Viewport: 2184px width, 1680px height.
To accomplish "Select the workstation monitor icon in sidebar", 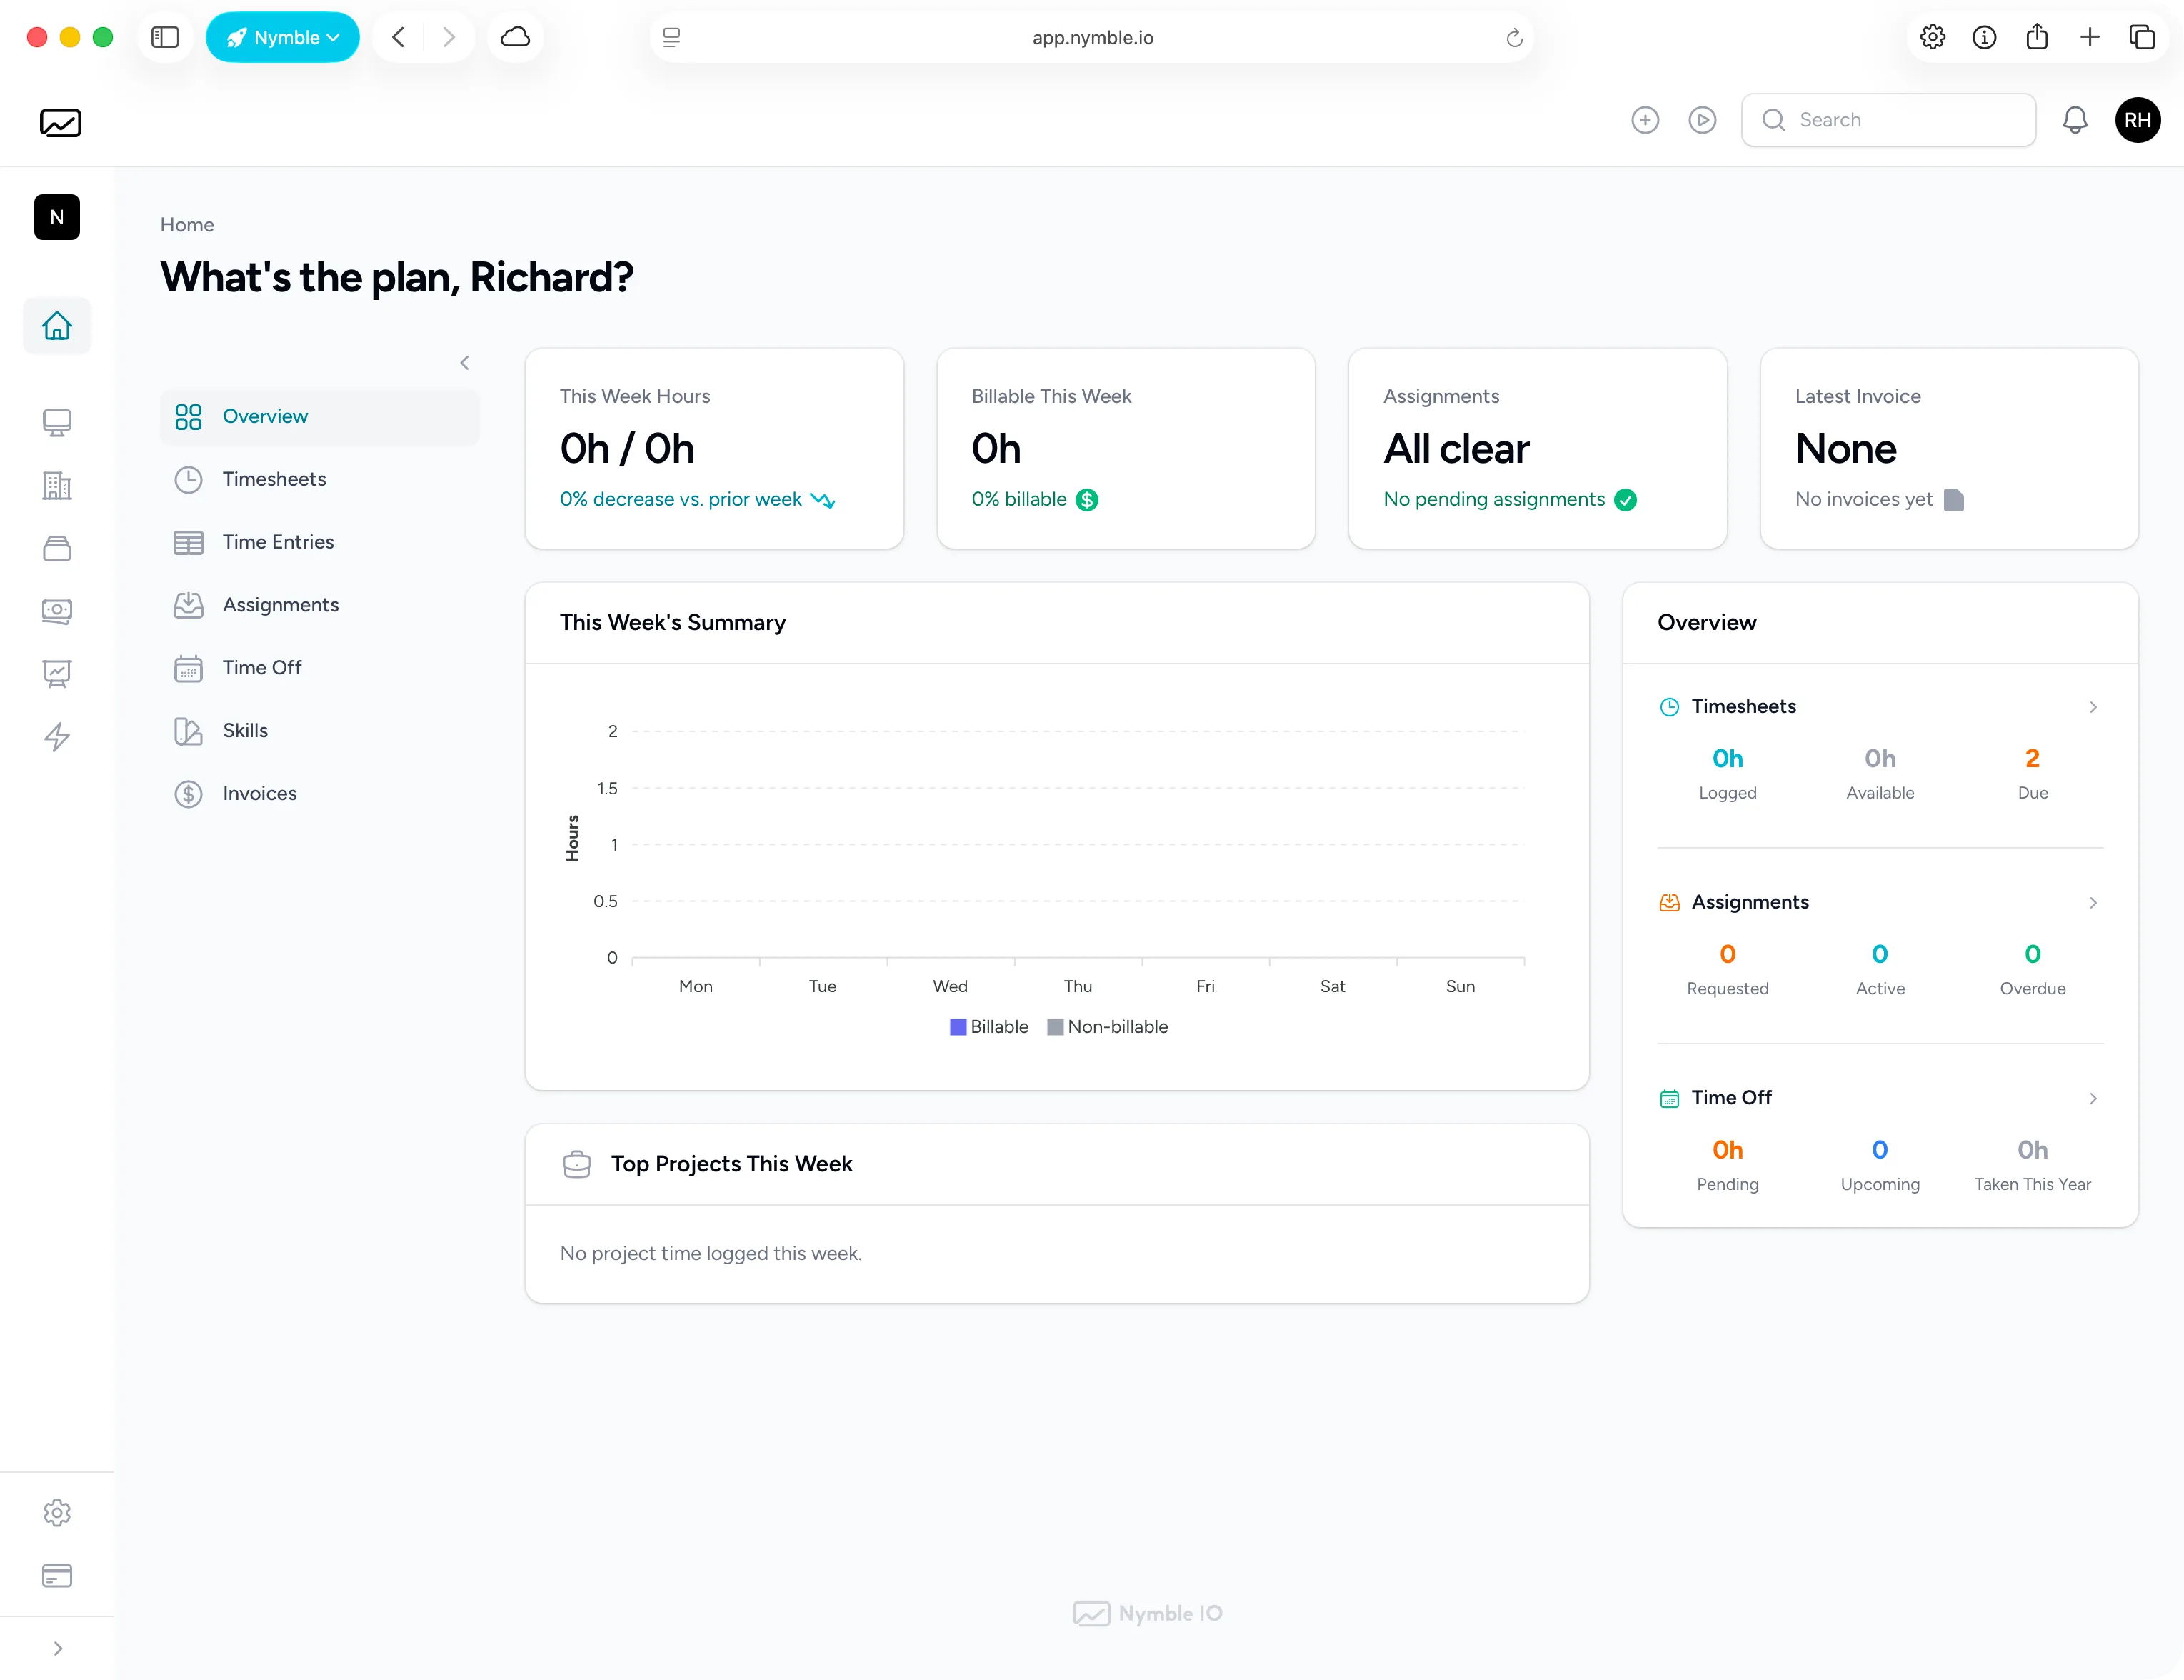I will click(x=57, y=423).
